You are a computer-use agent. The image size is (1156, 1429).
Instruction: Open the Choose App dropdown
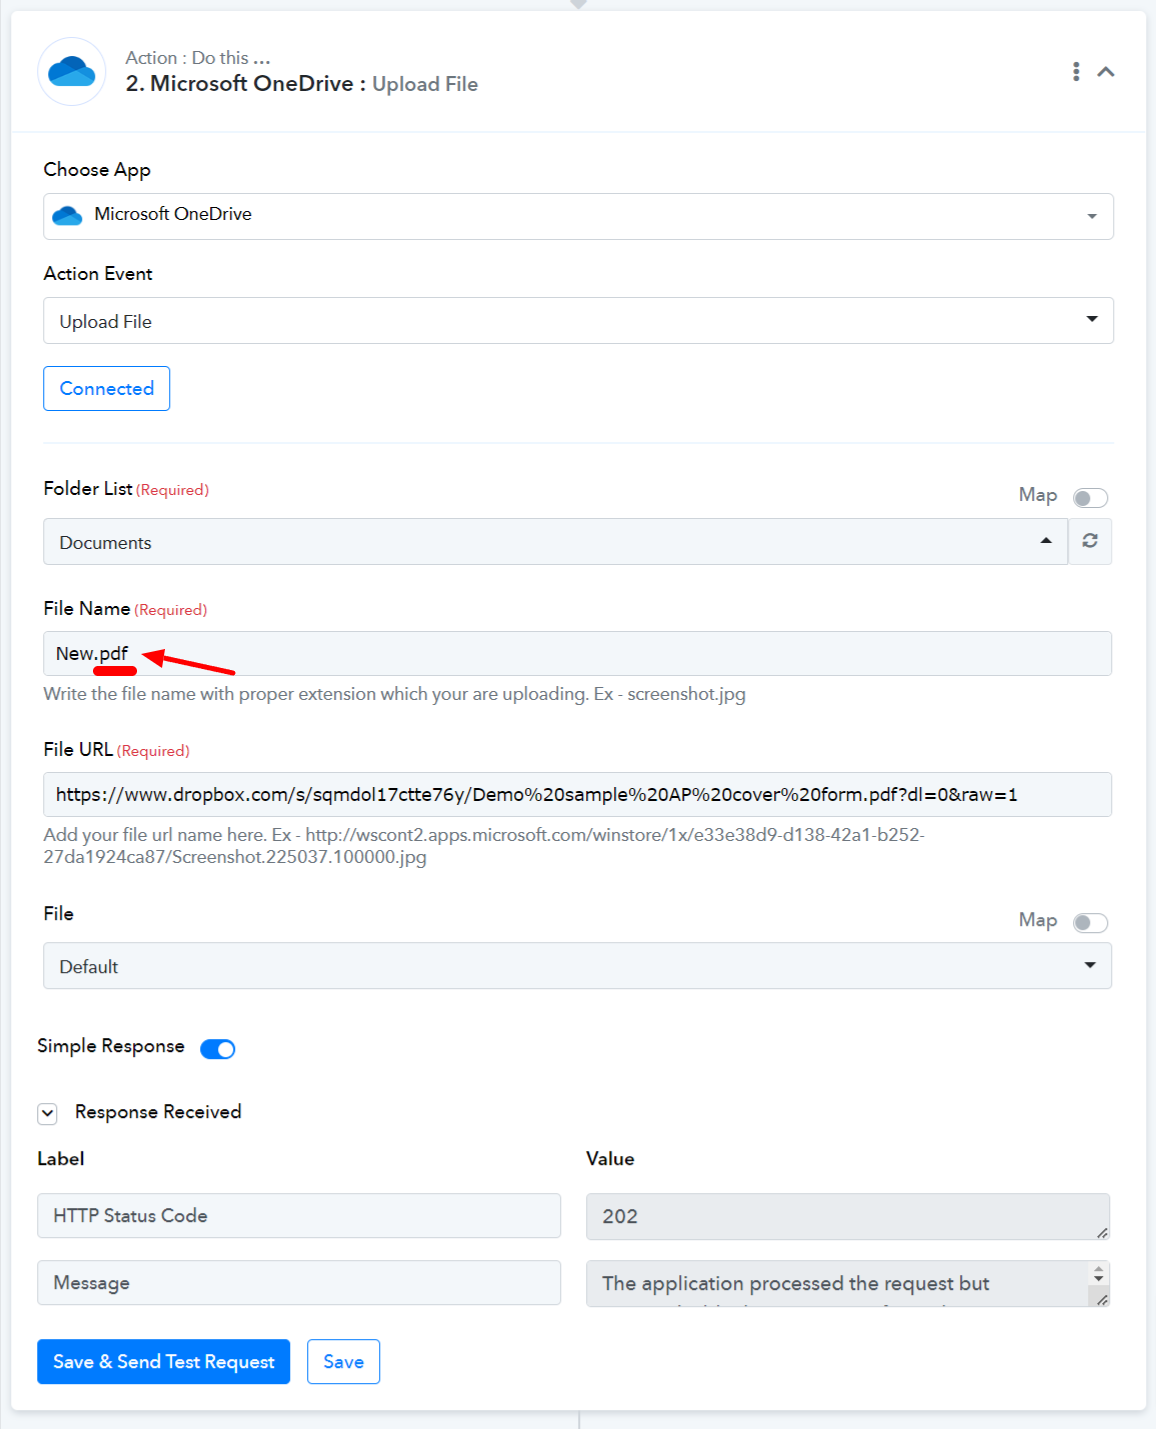tap(578, 216)
